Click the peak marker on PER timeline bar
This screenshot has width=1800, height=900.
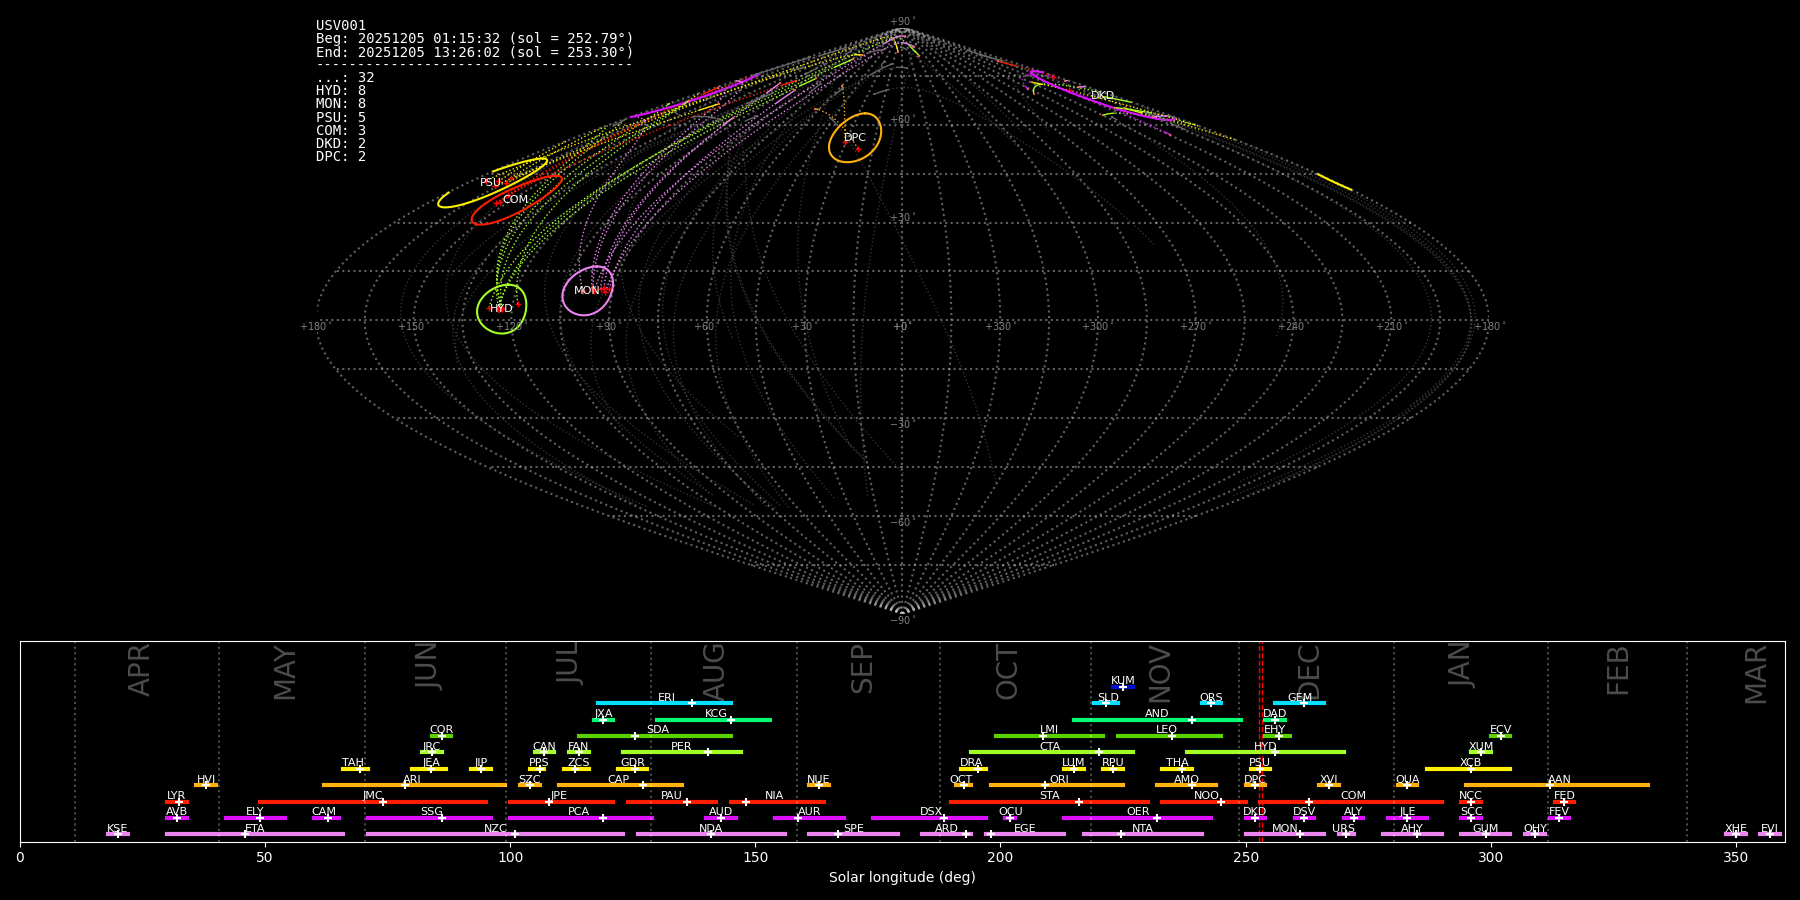(707, 752)
